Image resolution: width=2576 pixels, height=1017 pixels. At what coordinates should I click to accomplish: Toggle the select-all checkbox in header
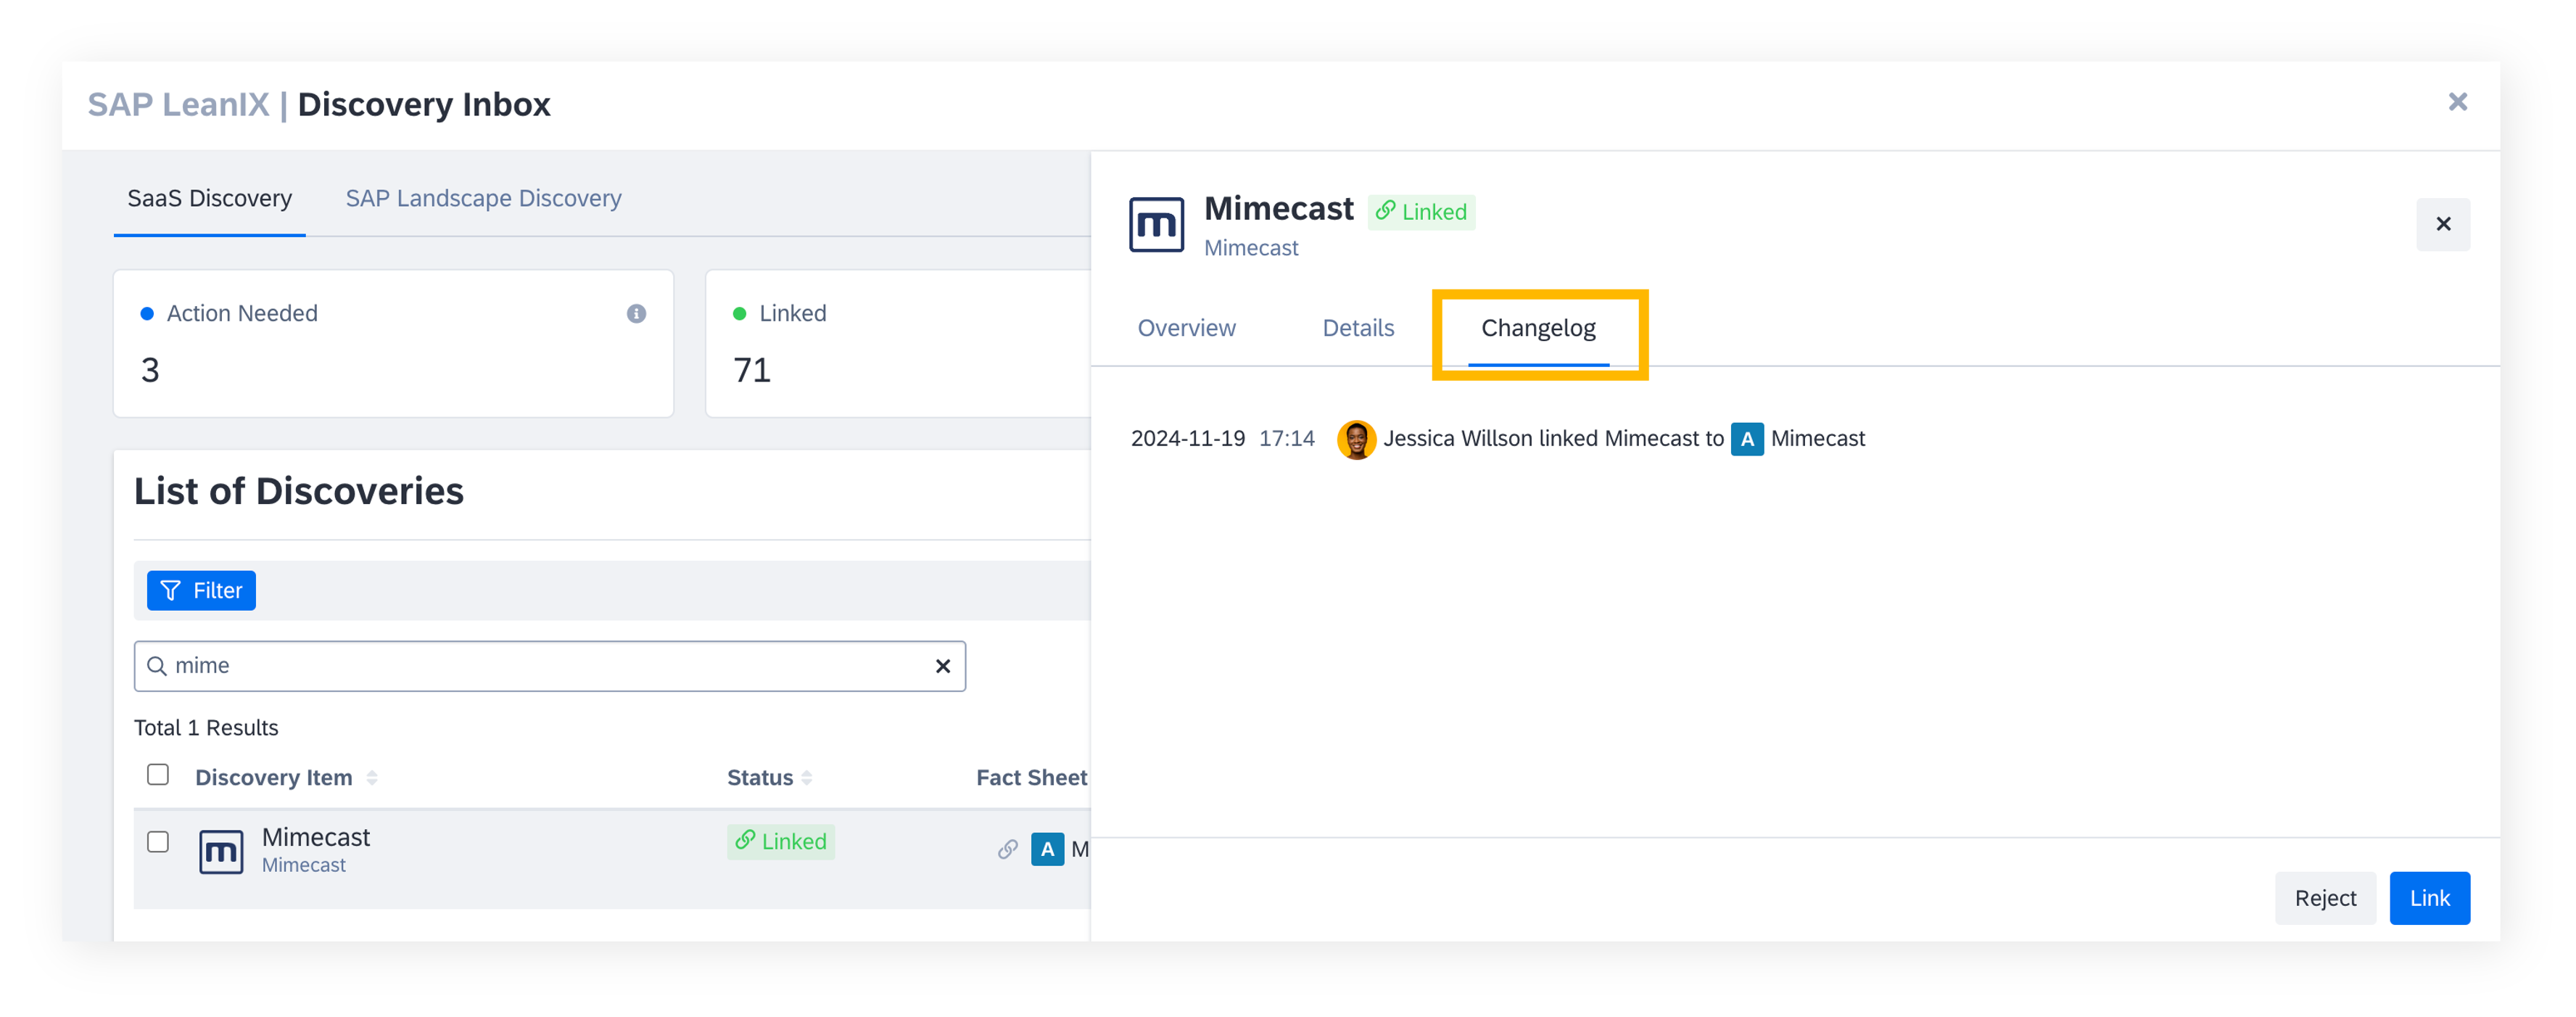point(158,775)
